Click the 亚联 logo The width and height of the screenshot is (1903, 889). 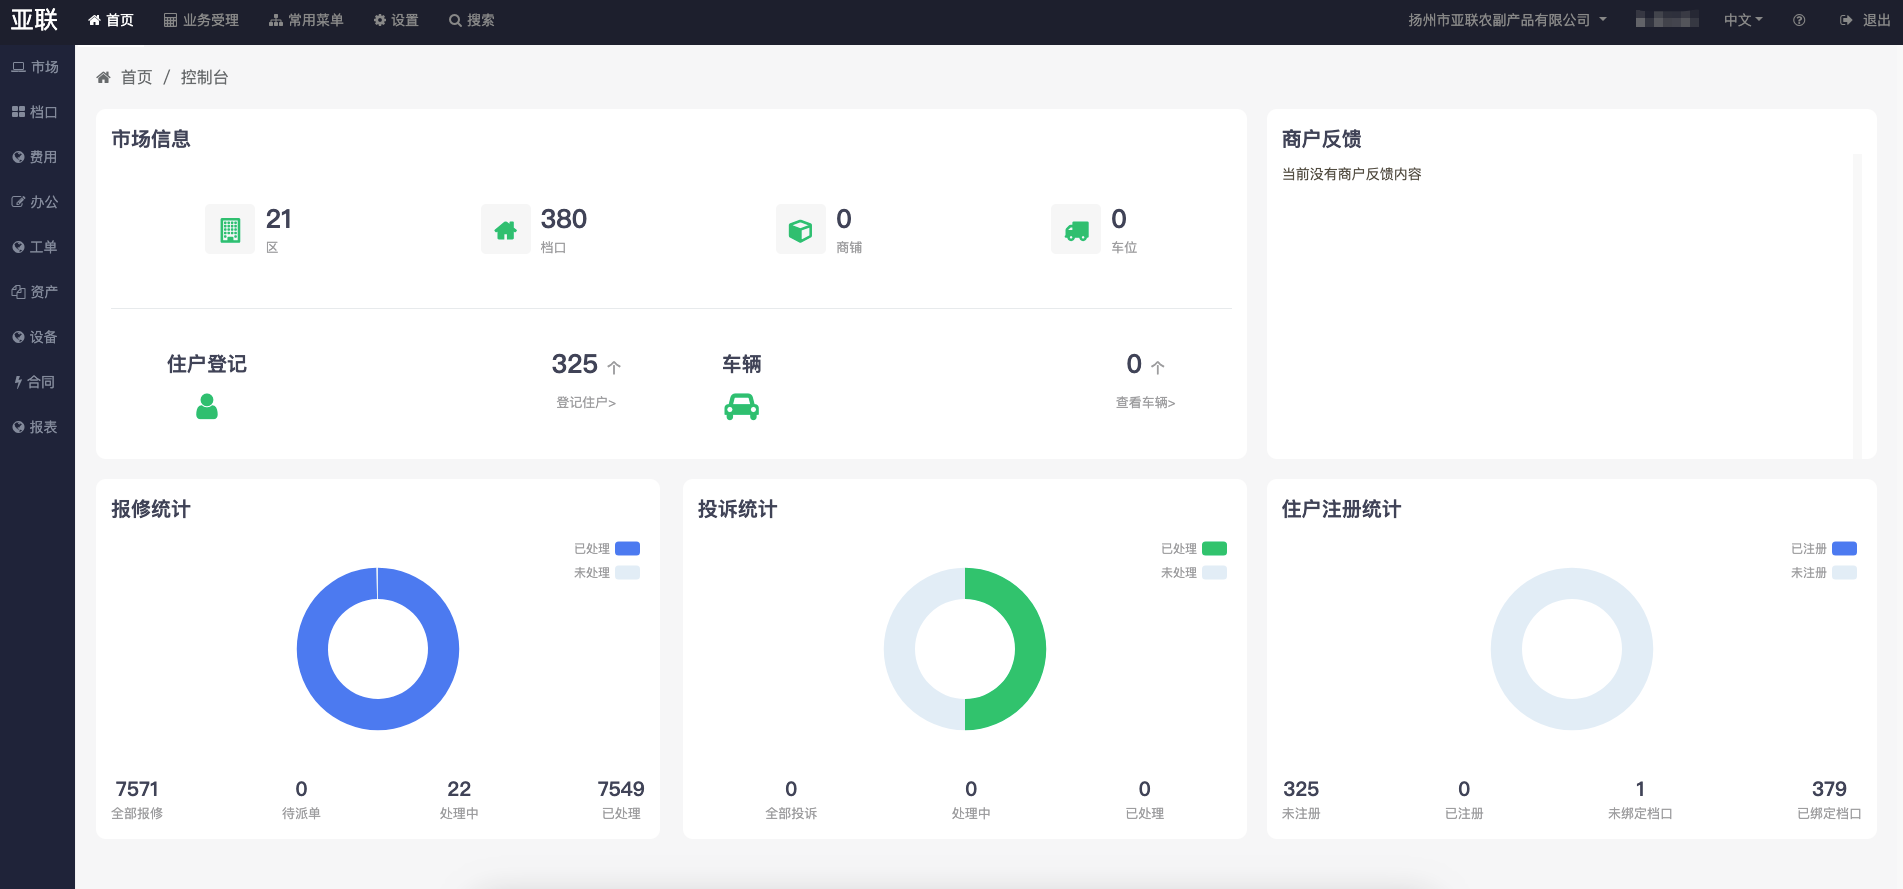(x=35, y=20)
